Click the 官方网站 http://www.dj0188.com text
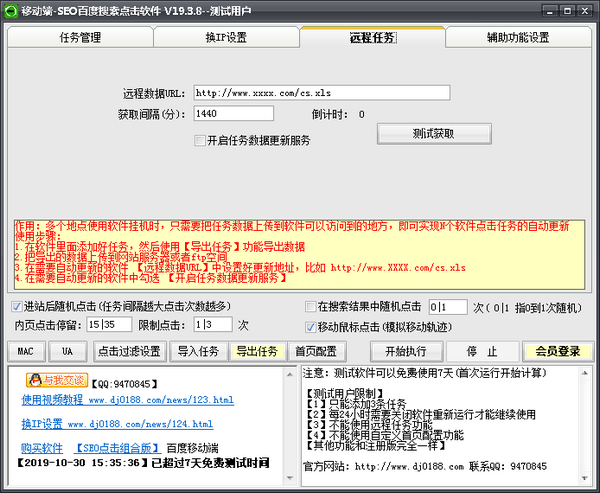Image resolution: width=600 pixels, height=493 pixels. pyautogui.click(x=383, y=467)
